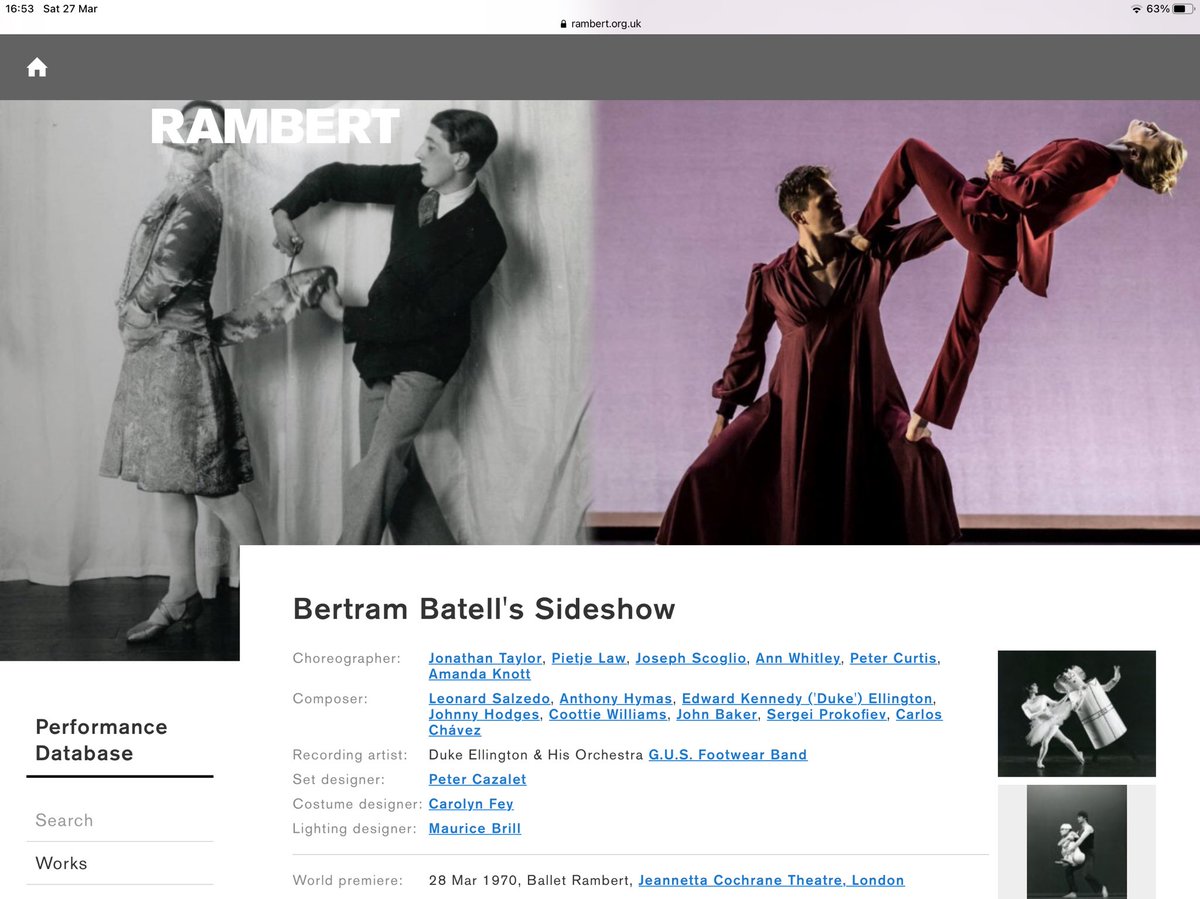View the first black-and-white dancer thumbnail

1077,713
